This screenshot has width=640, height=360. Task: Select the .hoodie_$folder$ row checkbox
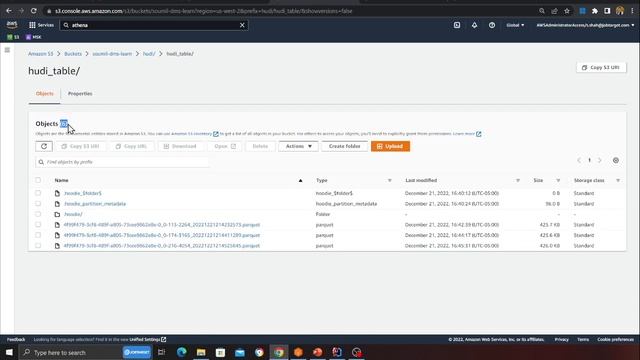point(38,193)
